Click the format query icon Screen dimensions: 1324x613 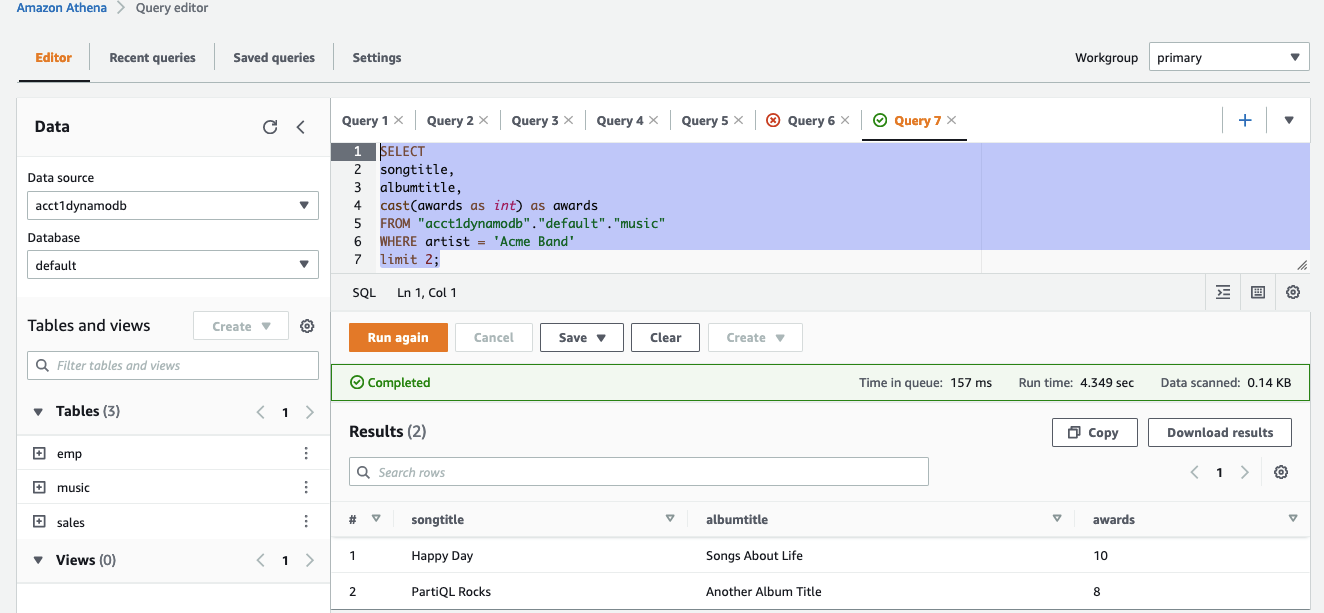pos(1223,292)
